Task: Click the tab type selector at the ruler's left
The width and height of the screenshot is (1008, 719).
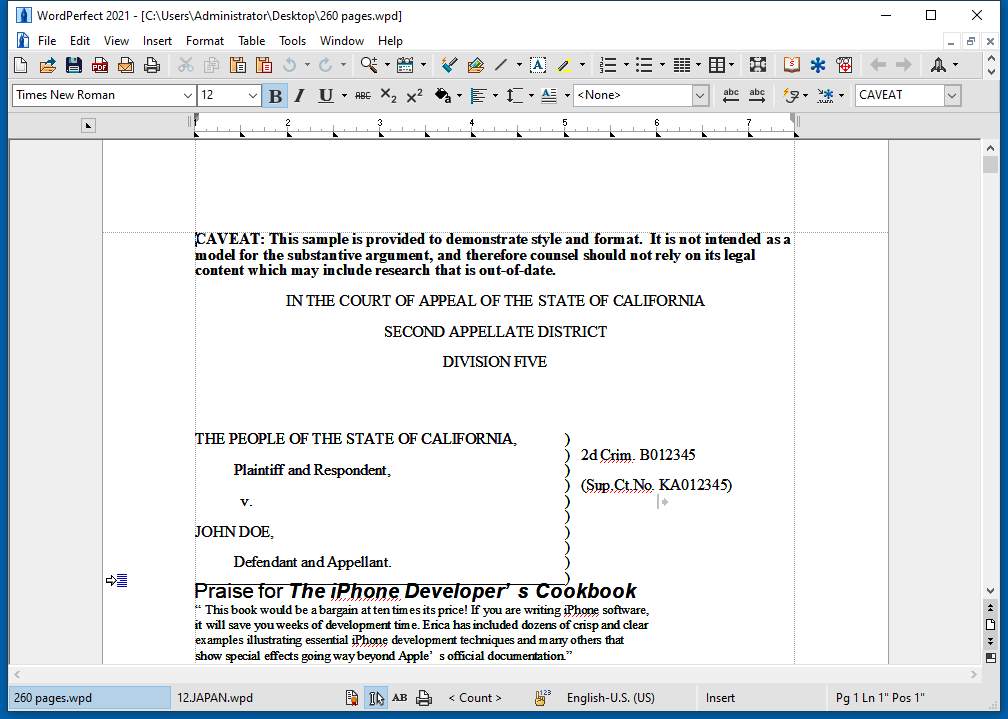Action: 89,125
